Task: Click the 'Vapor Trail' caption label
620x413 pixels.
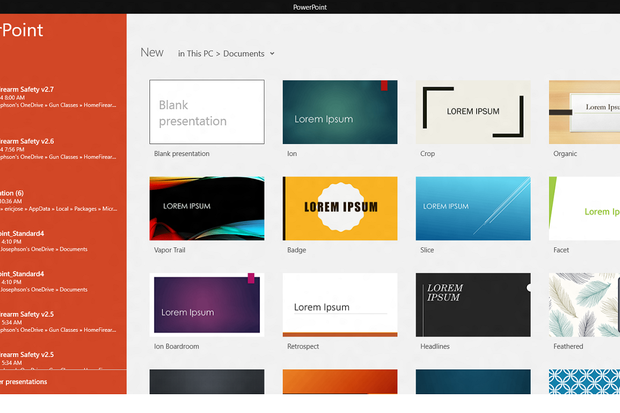Action: pos(170,250)
